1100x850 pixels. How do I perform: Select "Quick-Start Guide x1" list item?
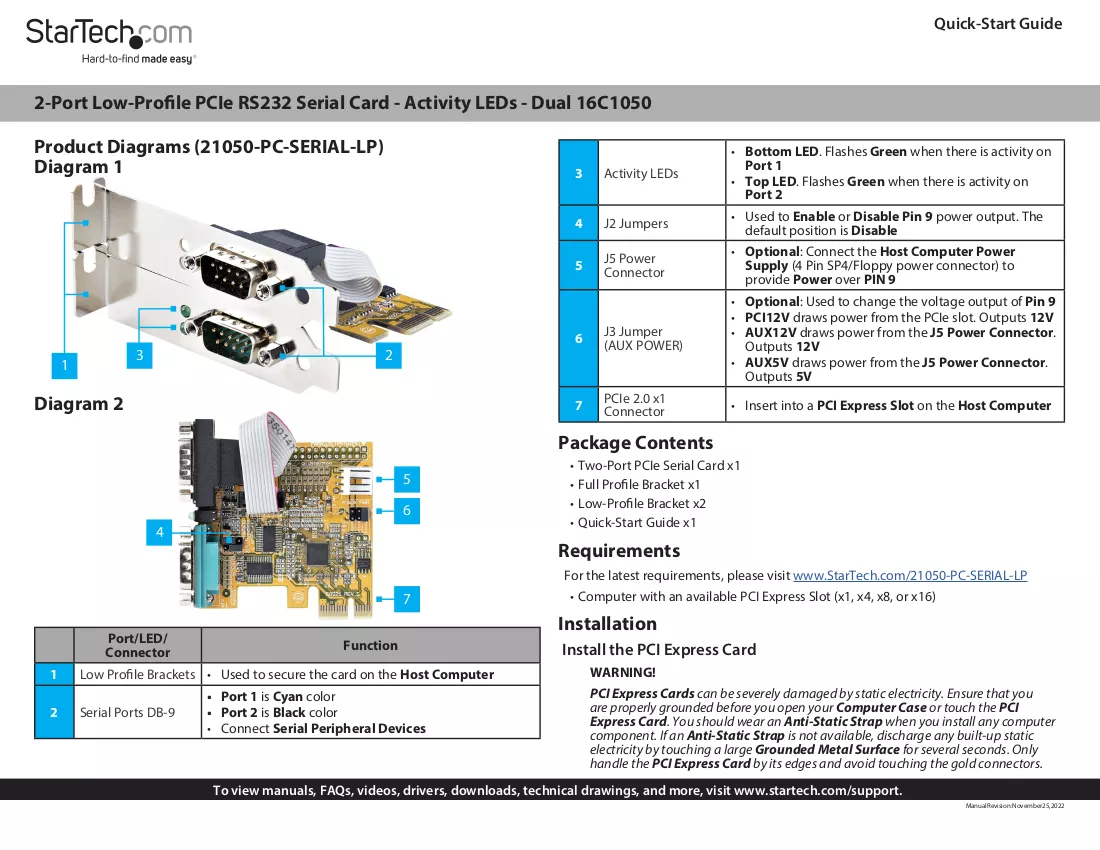[637, 522]
